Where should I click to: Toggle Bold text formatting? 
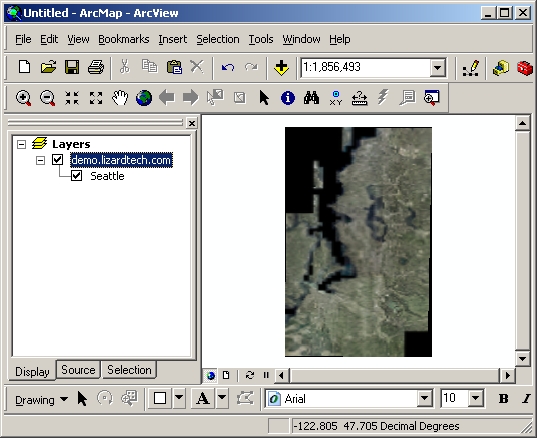(x=503, y=399)
